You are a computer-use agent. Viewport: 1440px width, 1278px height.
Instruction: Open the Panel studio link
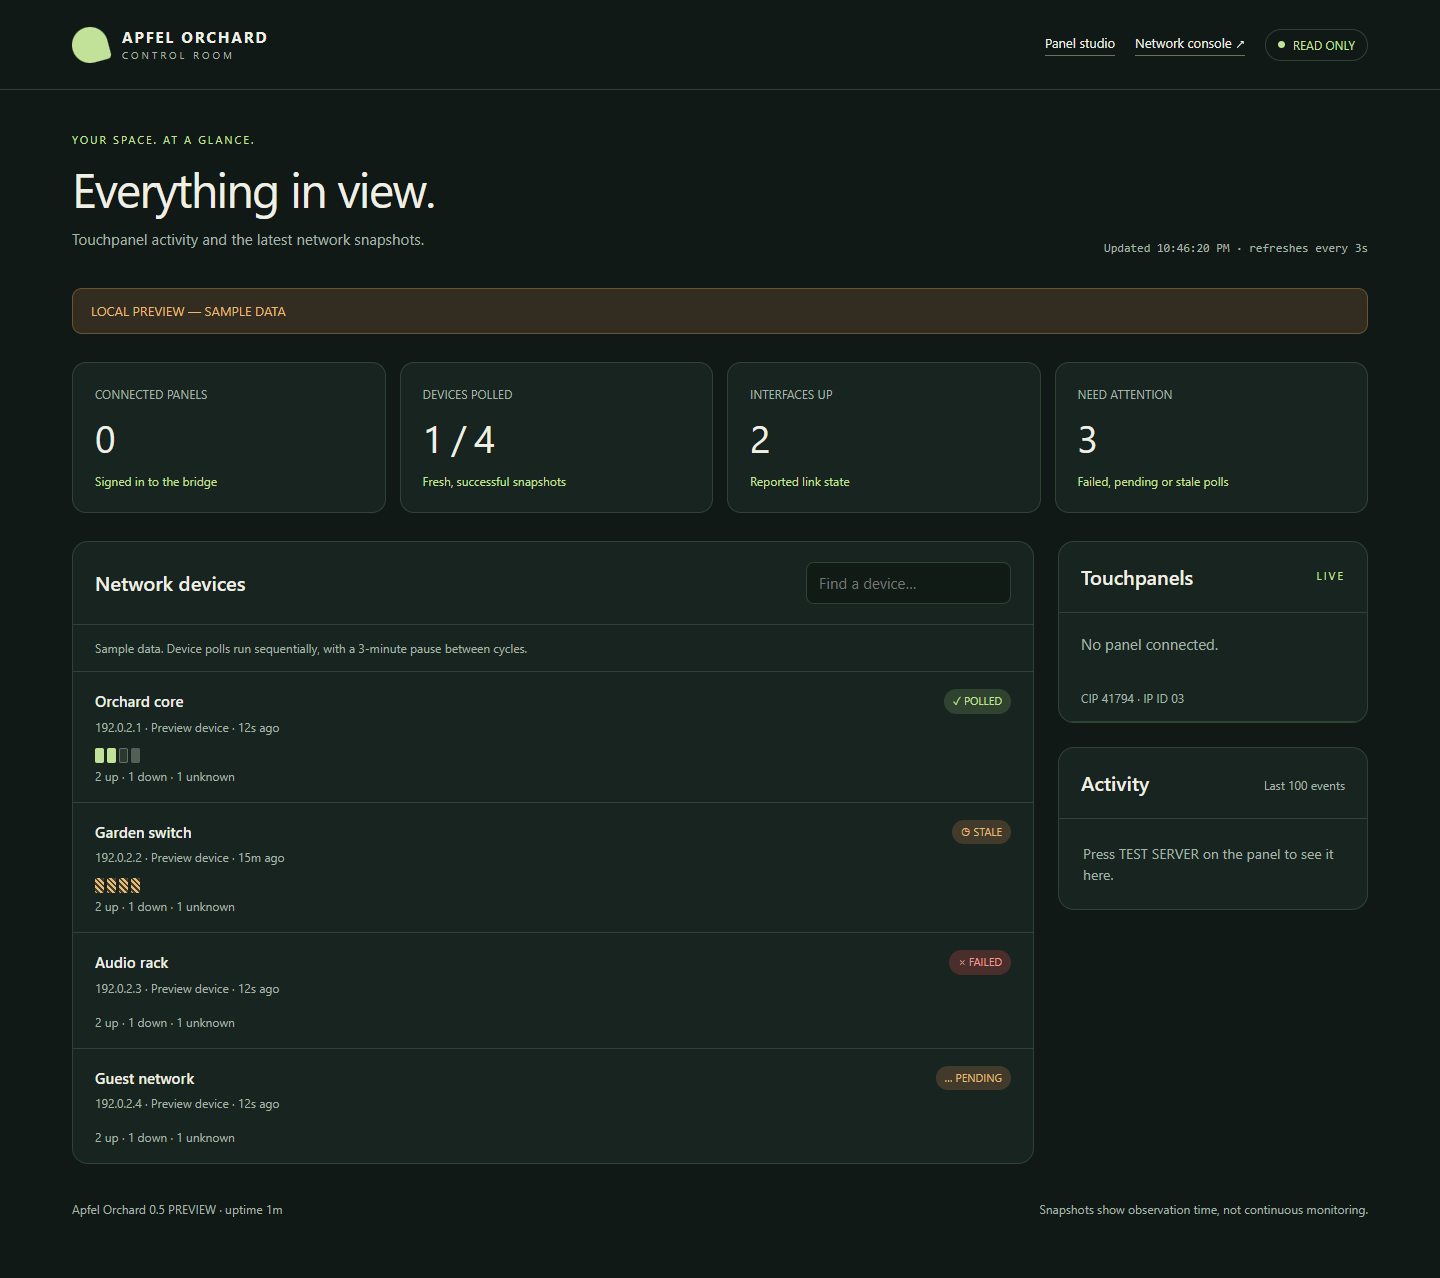tap(1080, 44)
